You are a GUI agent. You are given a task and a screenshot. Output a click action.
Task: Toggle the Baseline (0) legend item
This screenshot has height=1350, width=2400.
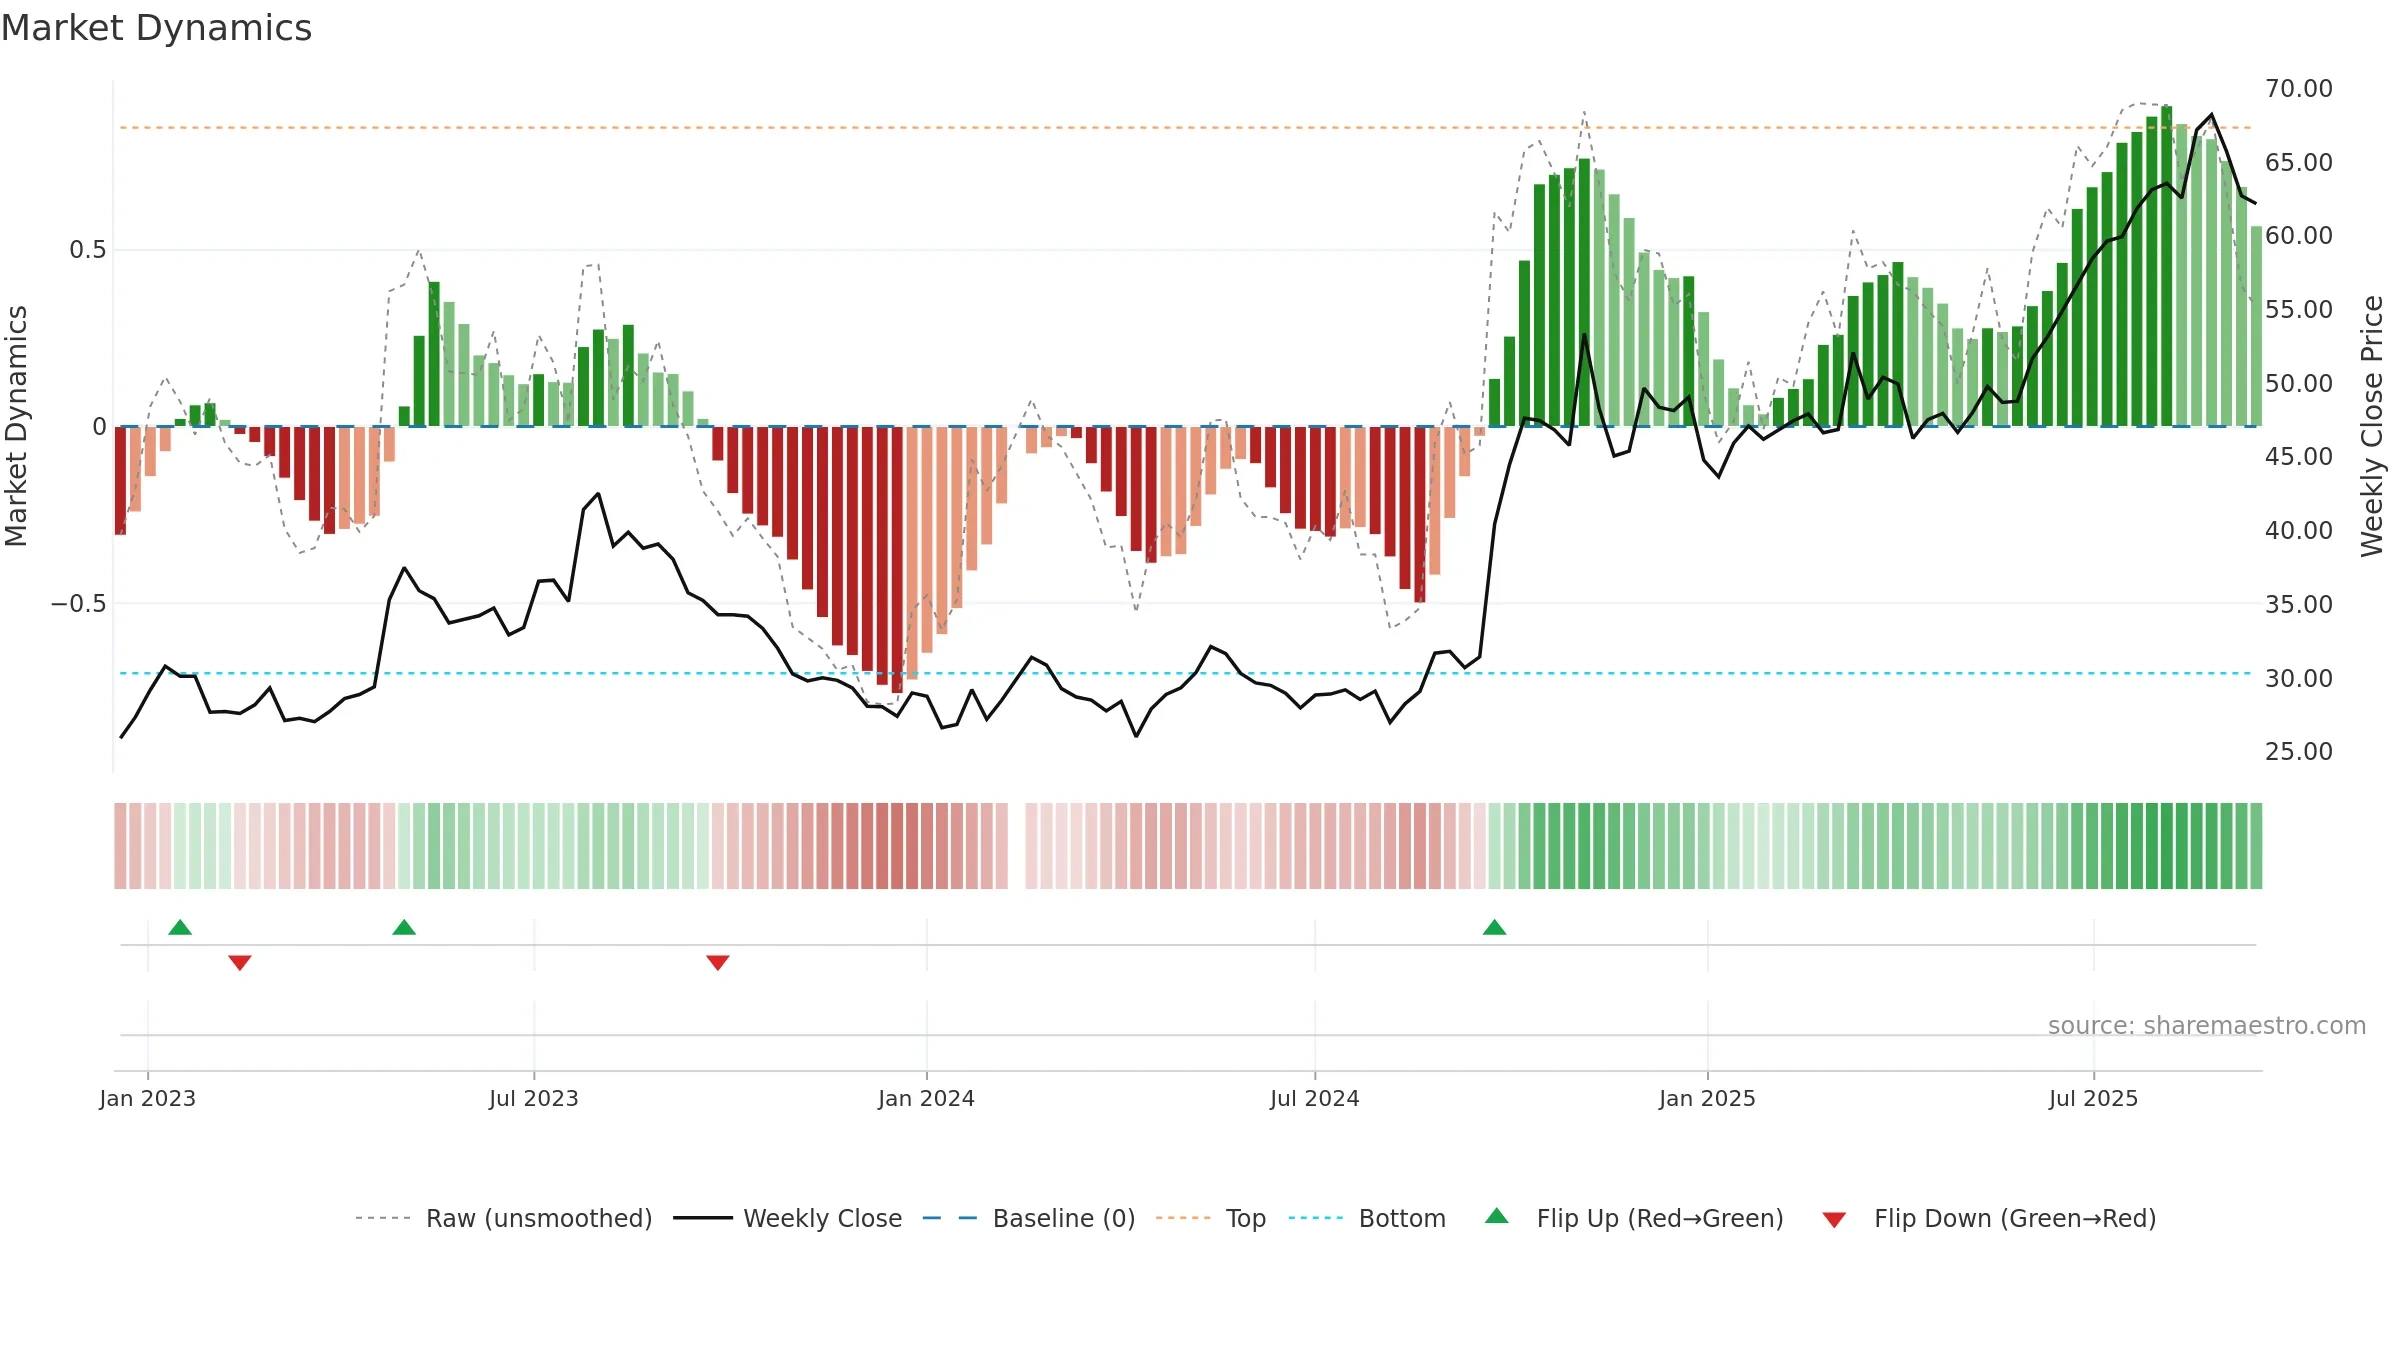pos(1029,1218)
